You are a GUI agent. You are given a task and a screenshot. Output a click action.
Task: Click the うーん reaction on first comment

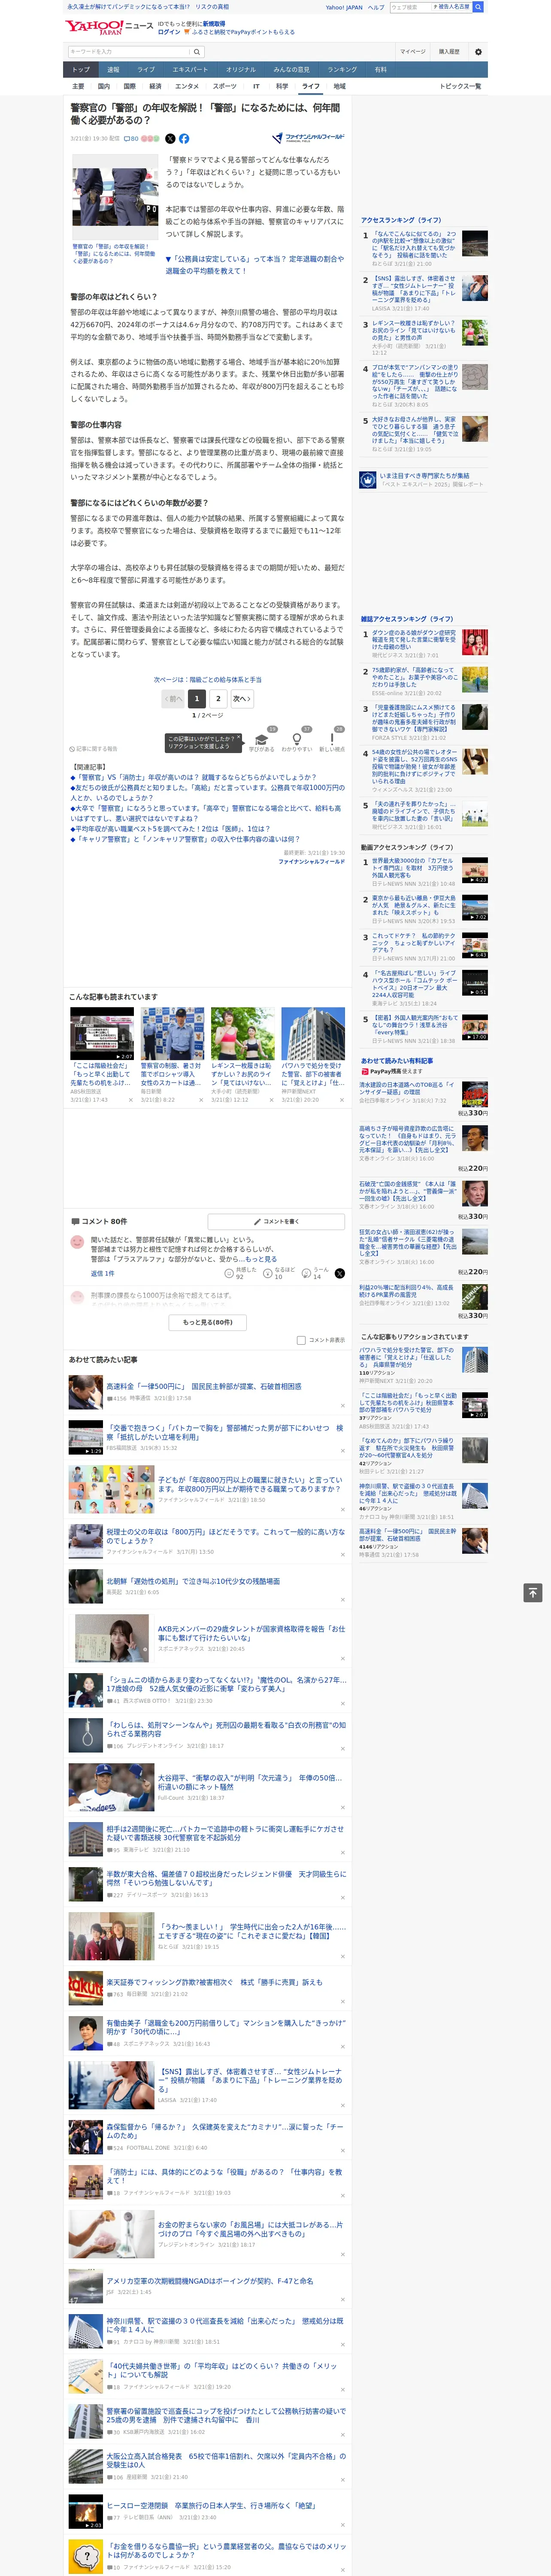tap(306, 1273)
